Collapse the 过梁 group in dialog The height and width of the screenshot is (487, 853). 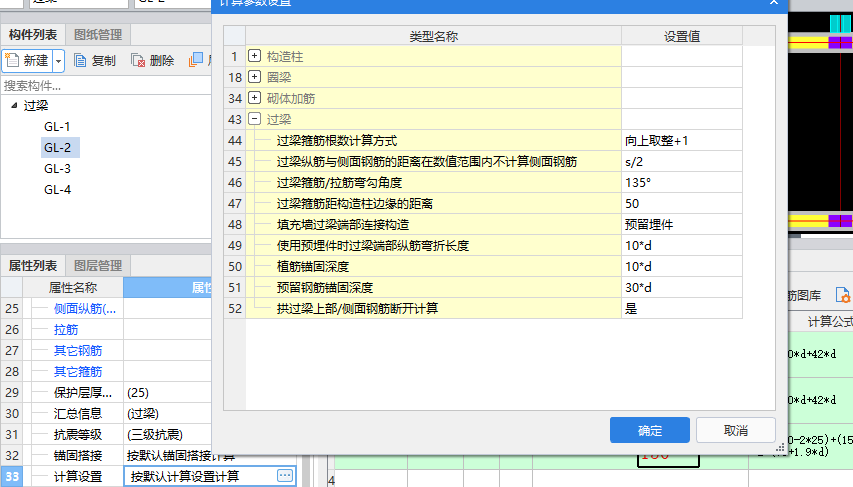(x=254, y=119)
